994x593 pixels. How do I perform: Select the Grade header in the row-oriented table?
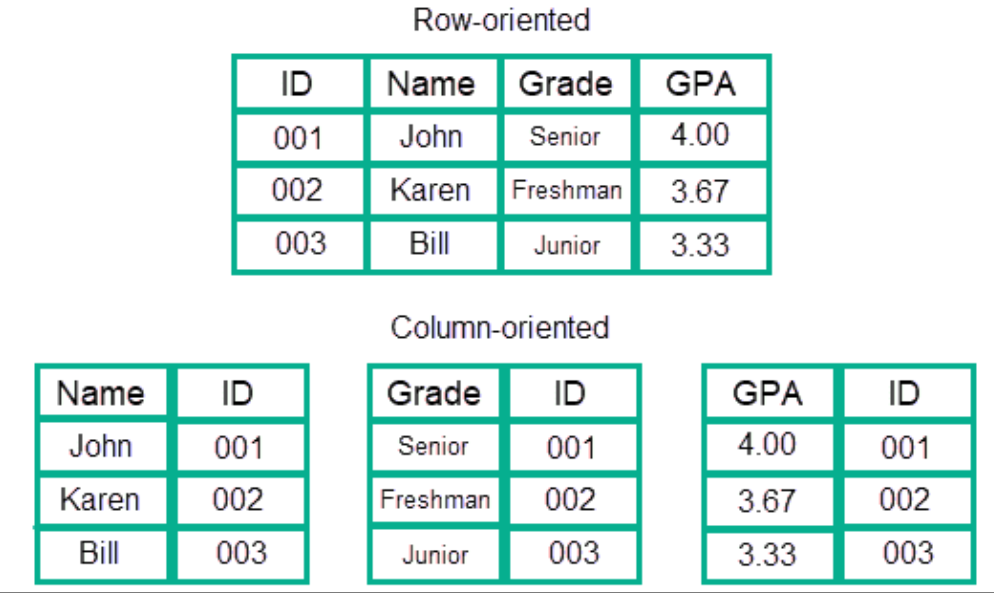(x=565, y=84)
